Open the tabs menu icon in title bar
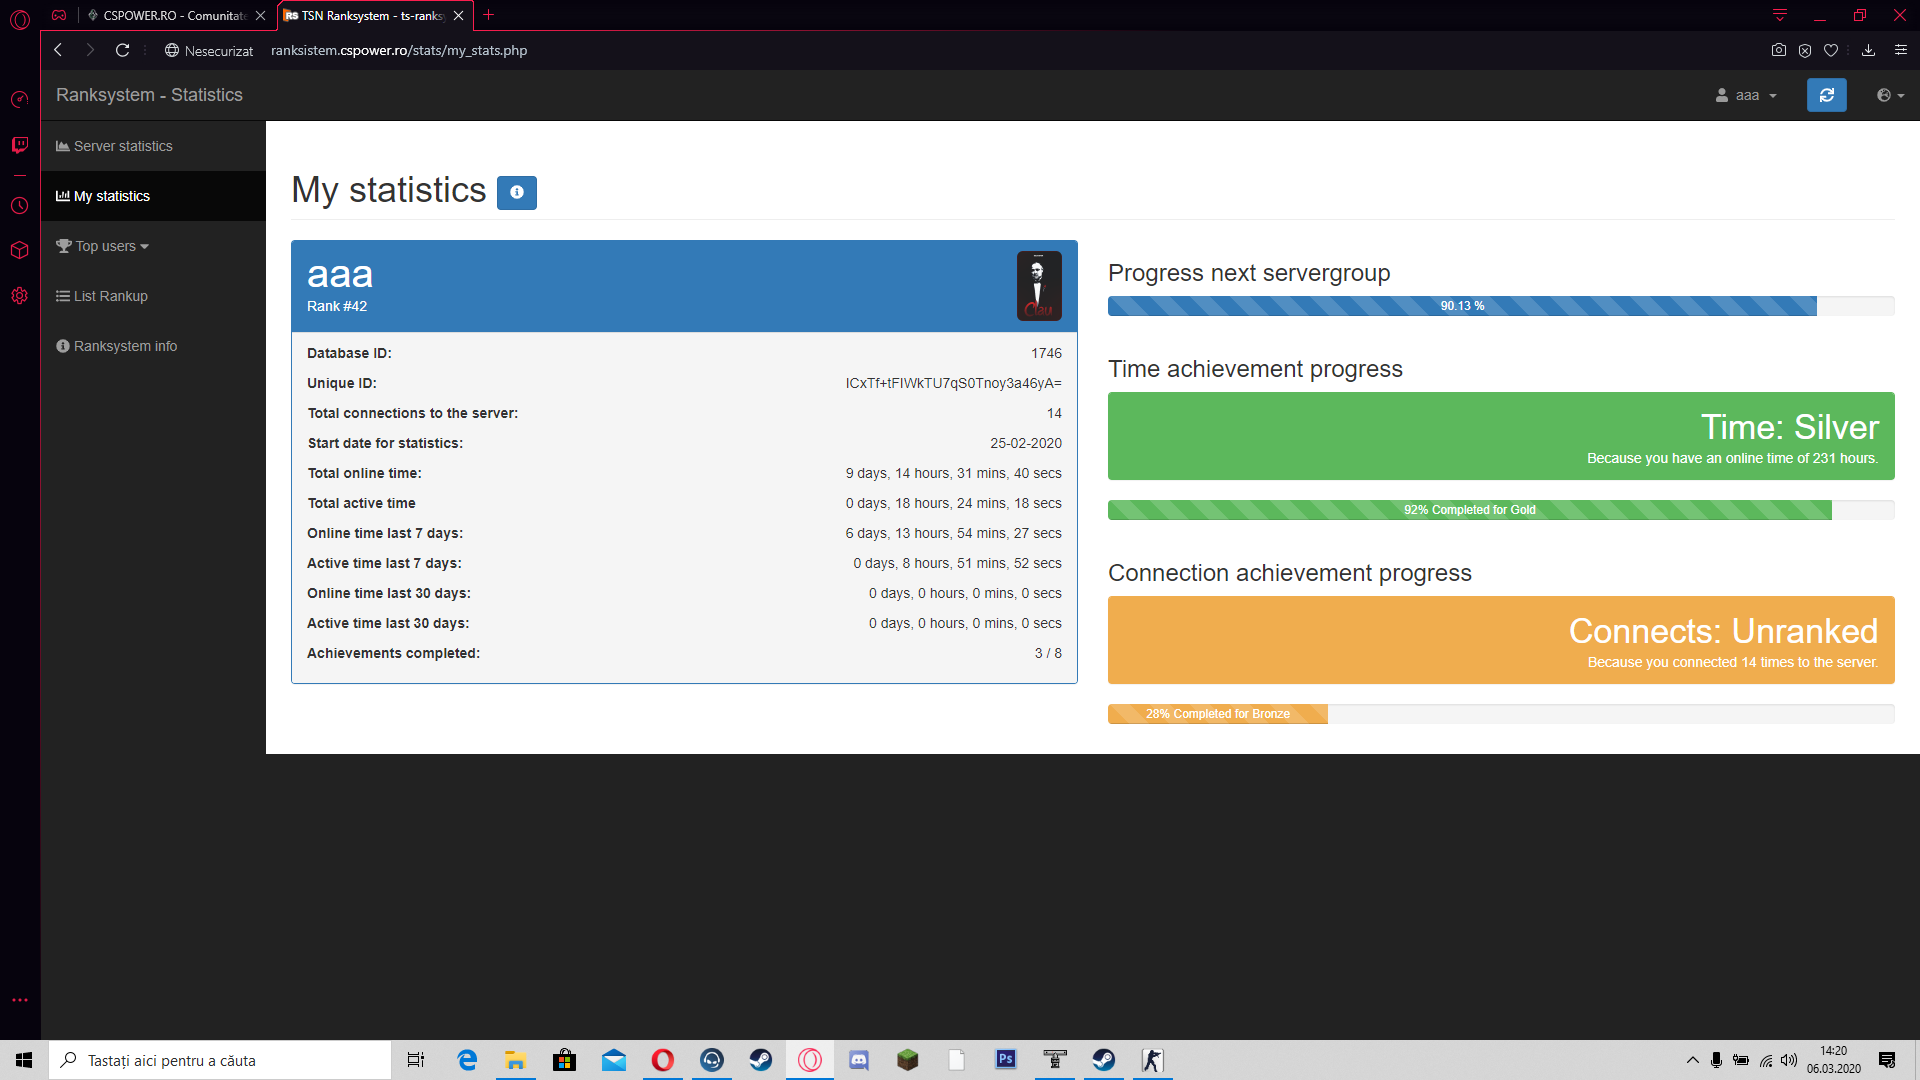 [1780, 15]
